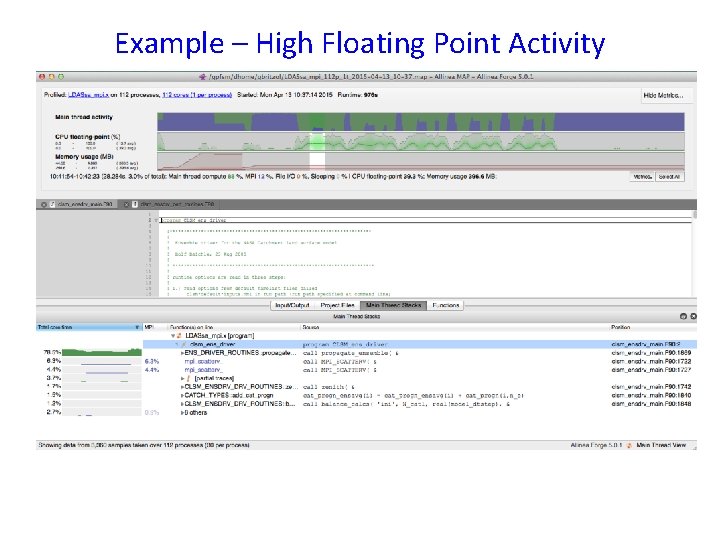The width and height of the screenshot is (720, 540).
Task: Click the Functions on line column header
Action: (x=233, y=327)
